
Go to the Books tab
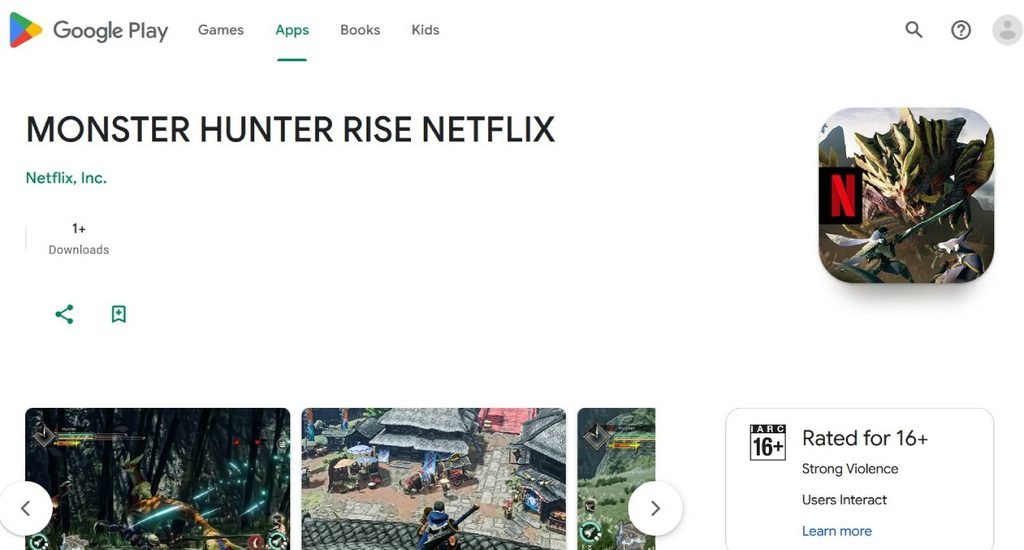pos(360,30)
